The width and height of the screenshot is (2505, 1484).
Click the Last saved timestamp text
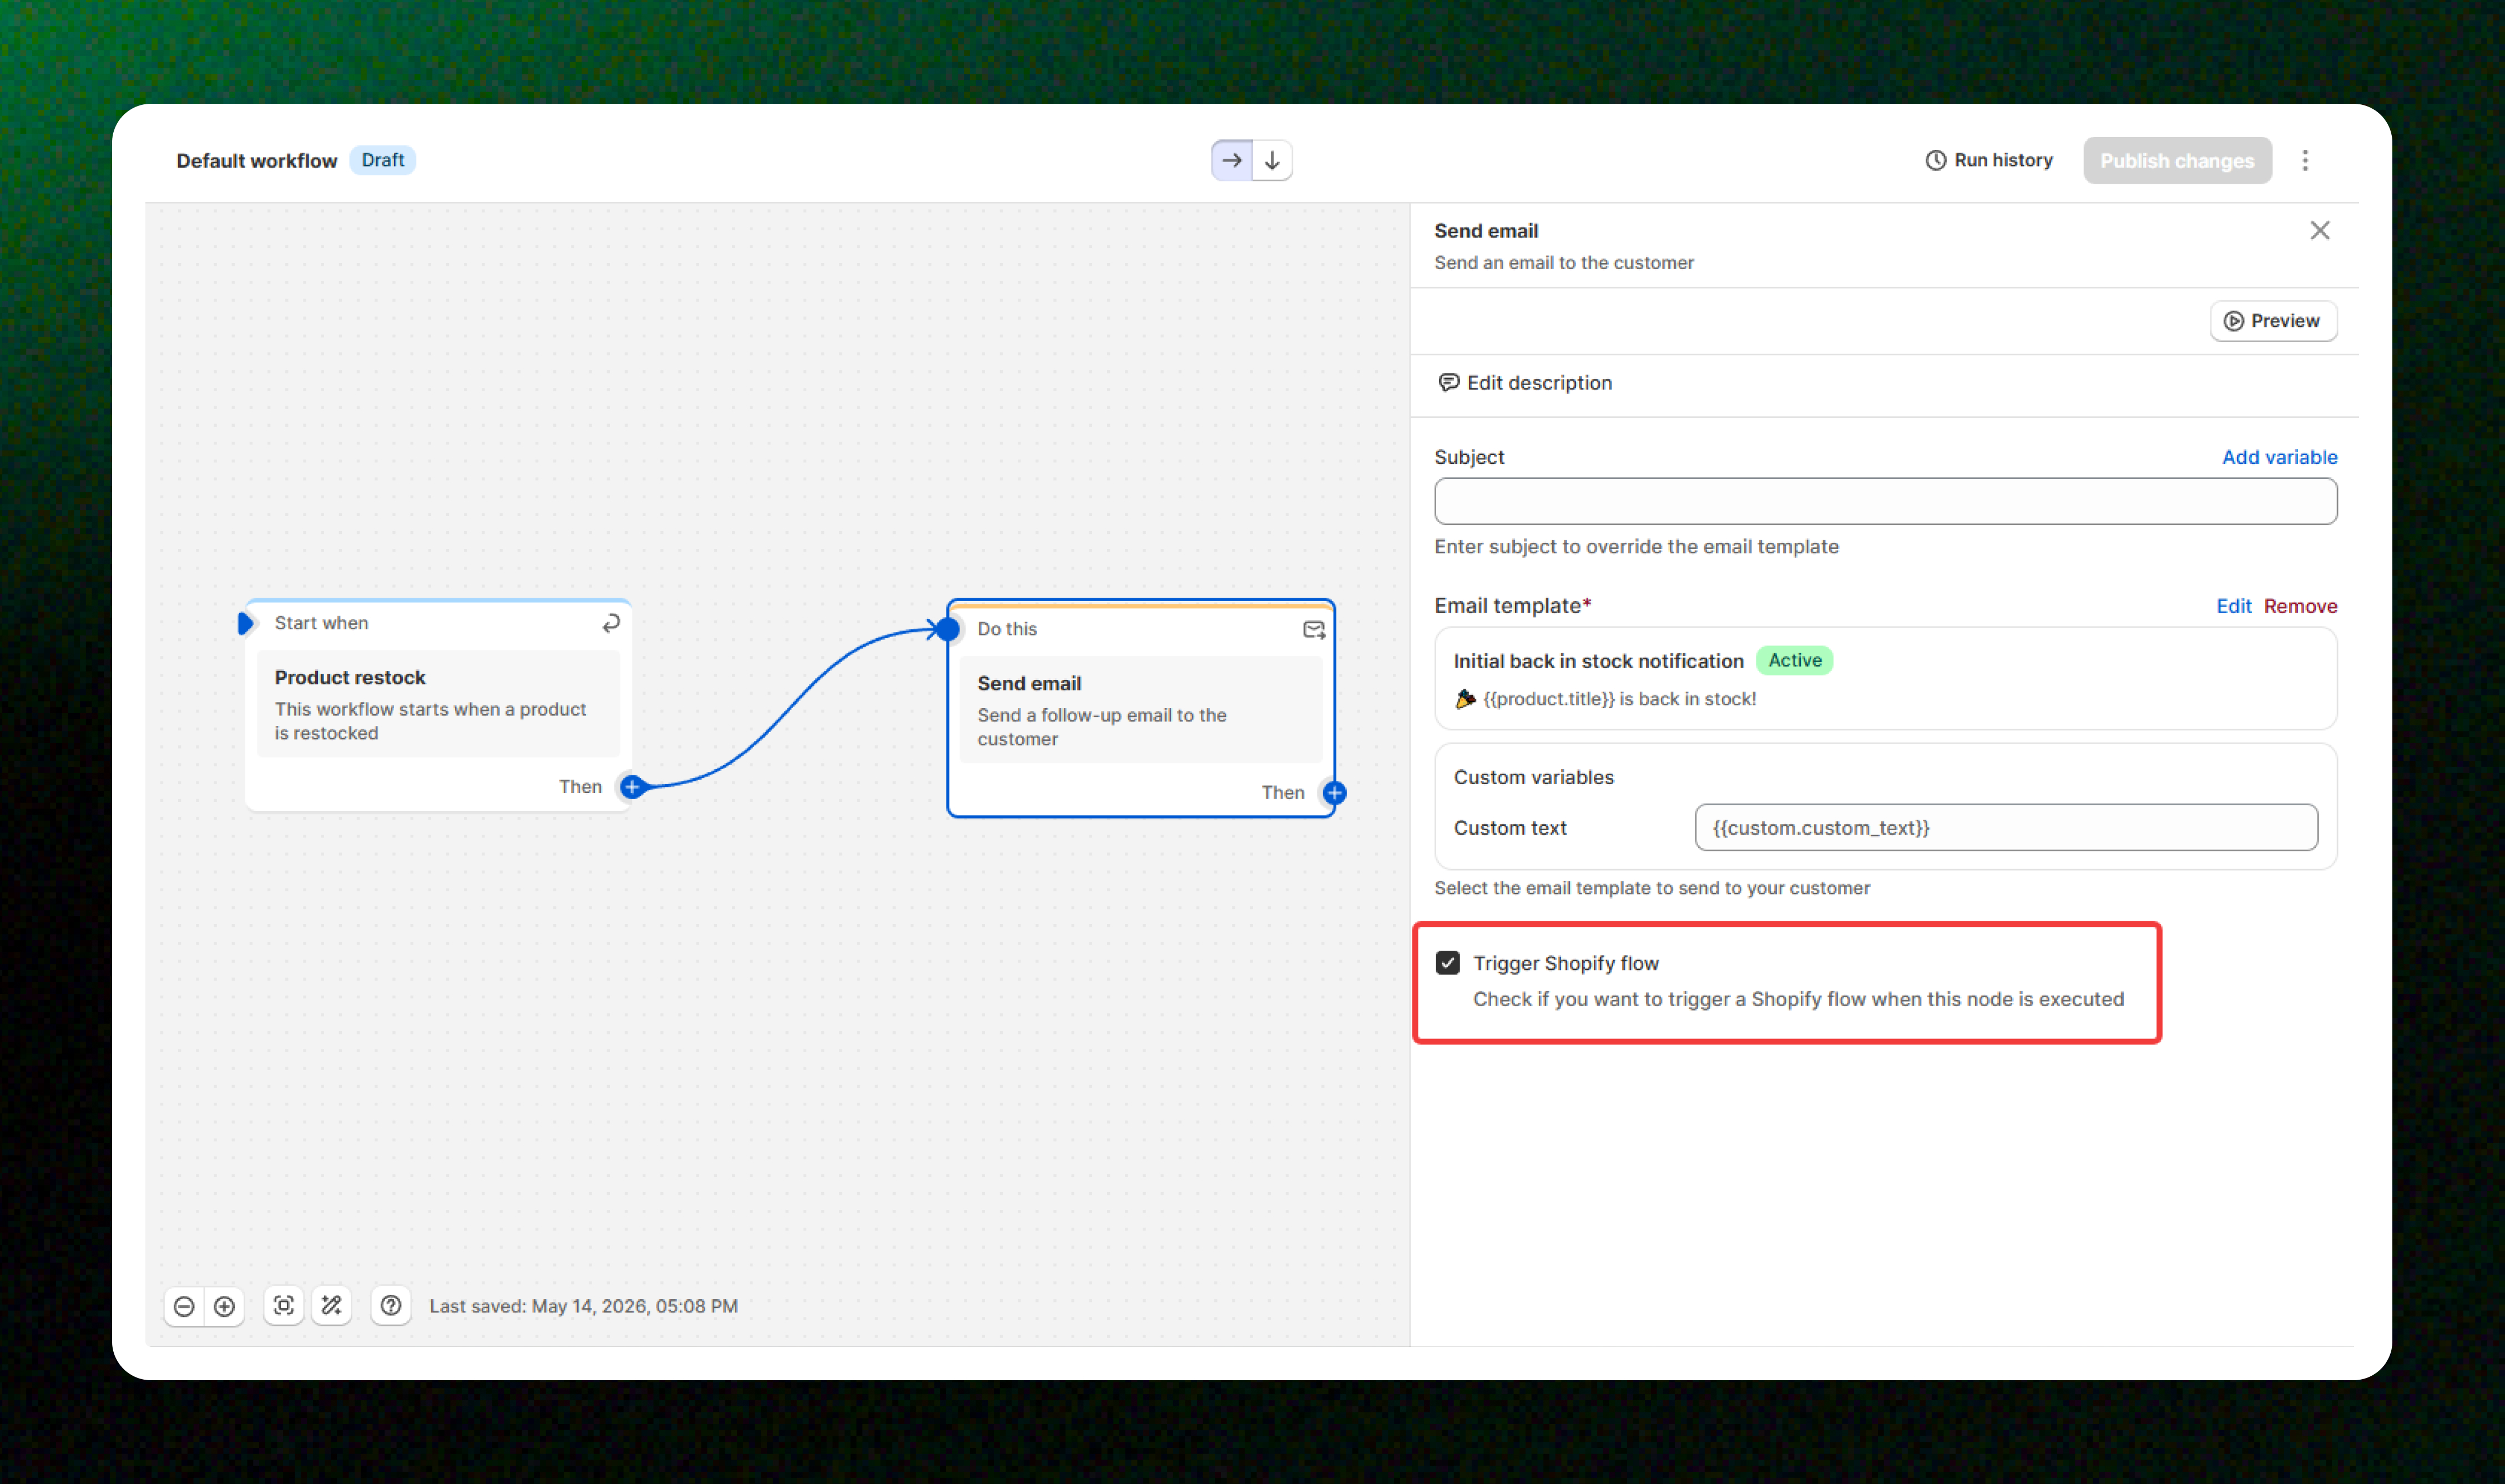[583, 1306]
